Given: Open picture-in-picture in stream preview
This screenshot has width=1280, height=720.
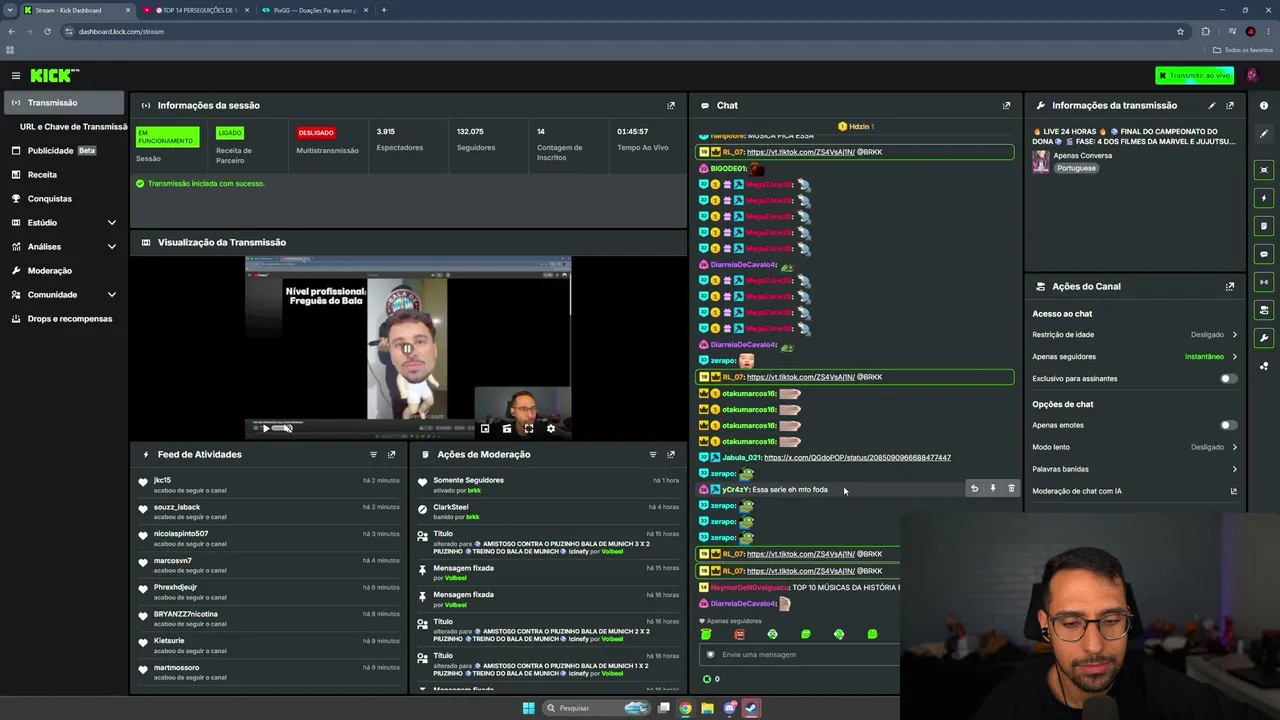Looking at the screenshot, I should [485, 429].
